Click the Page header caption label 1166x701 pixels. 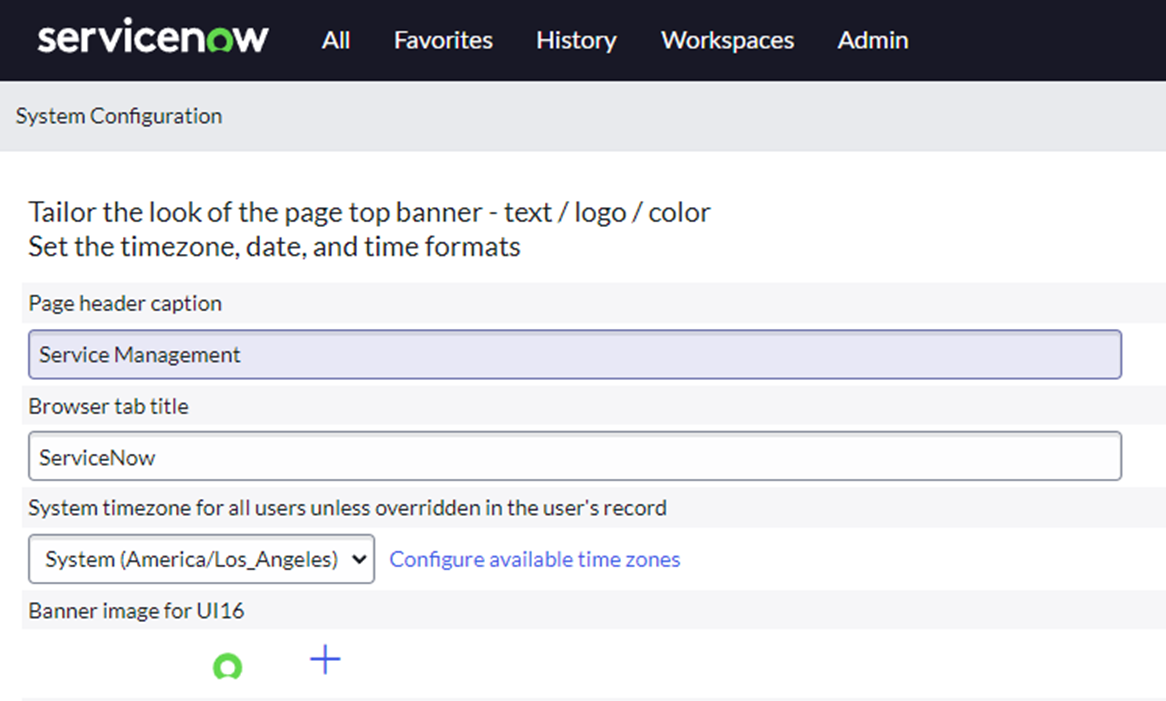(x=125, y=304)
